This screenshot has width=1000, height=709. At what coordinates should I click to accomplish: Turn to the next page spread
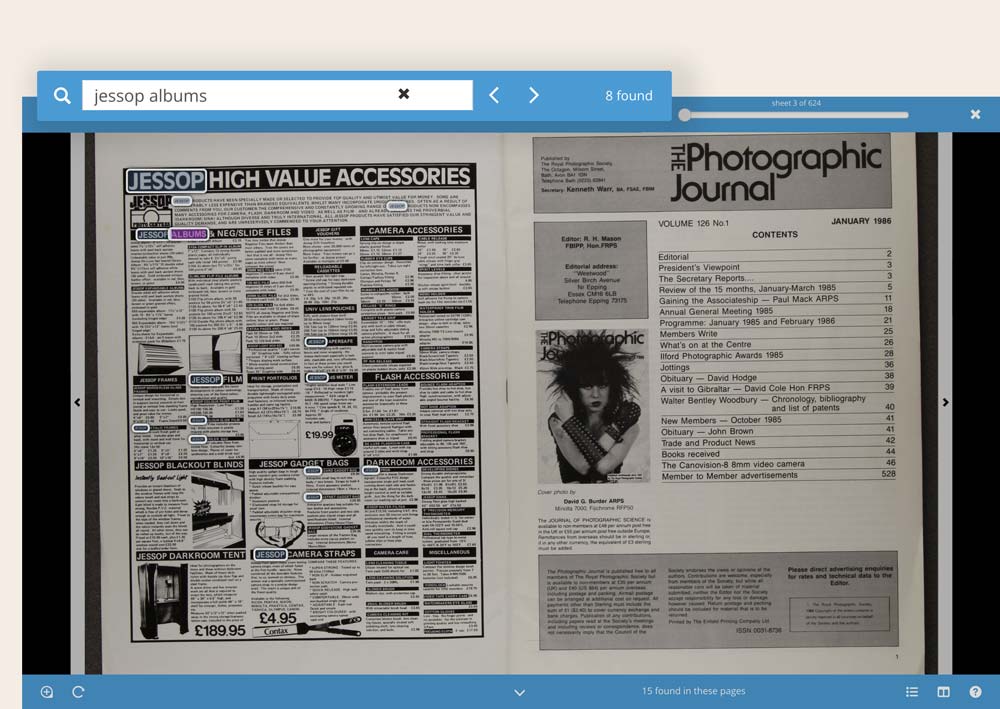[946, 403]
